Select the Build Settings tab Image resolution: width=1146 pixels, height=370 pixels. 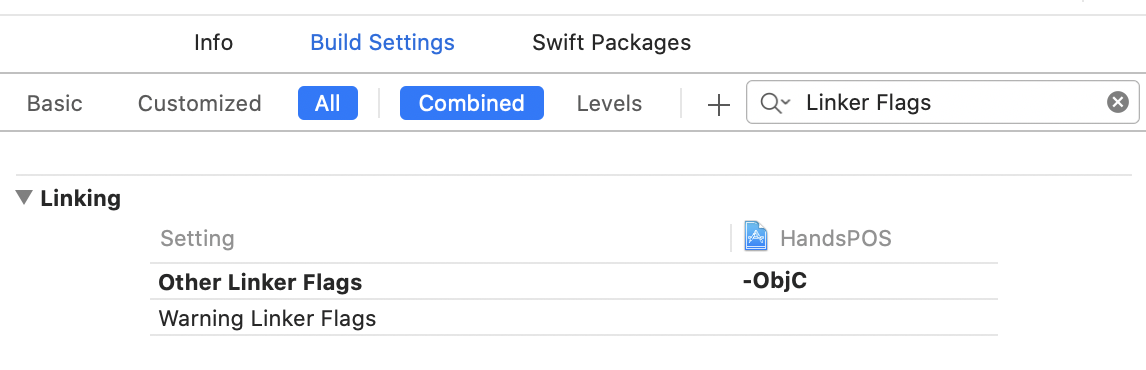382,42
